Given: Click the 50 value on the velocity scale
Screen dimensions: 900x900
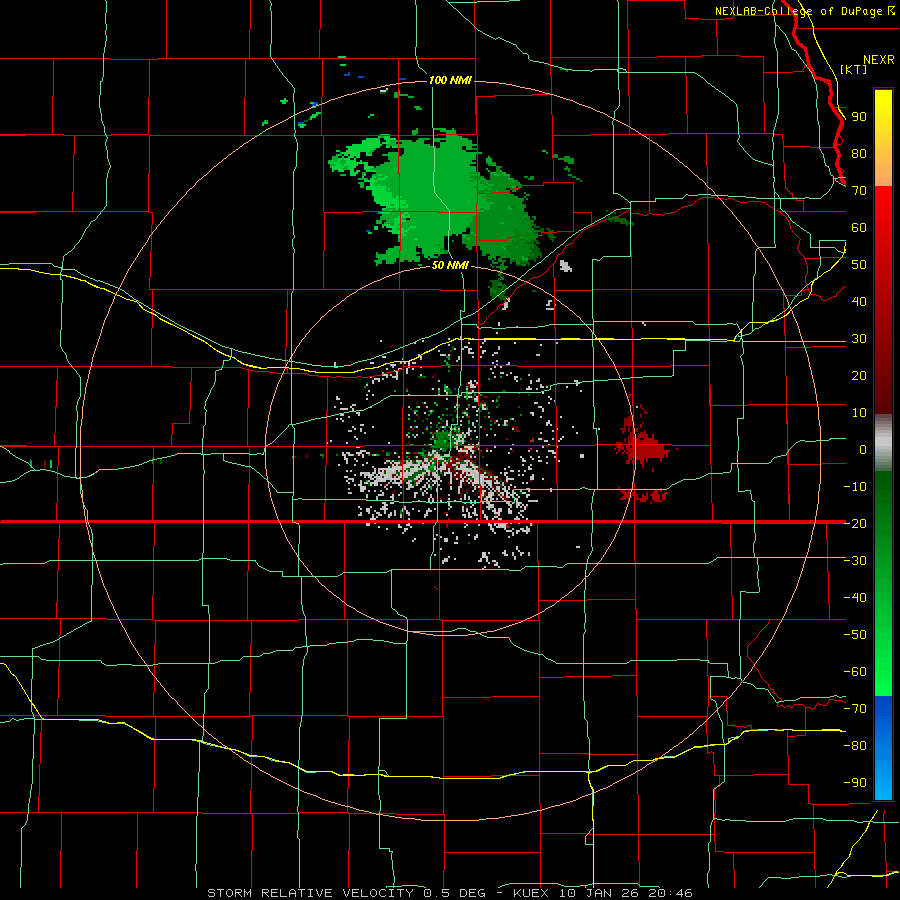Looking at the screenshot, I should coord(859,265).
